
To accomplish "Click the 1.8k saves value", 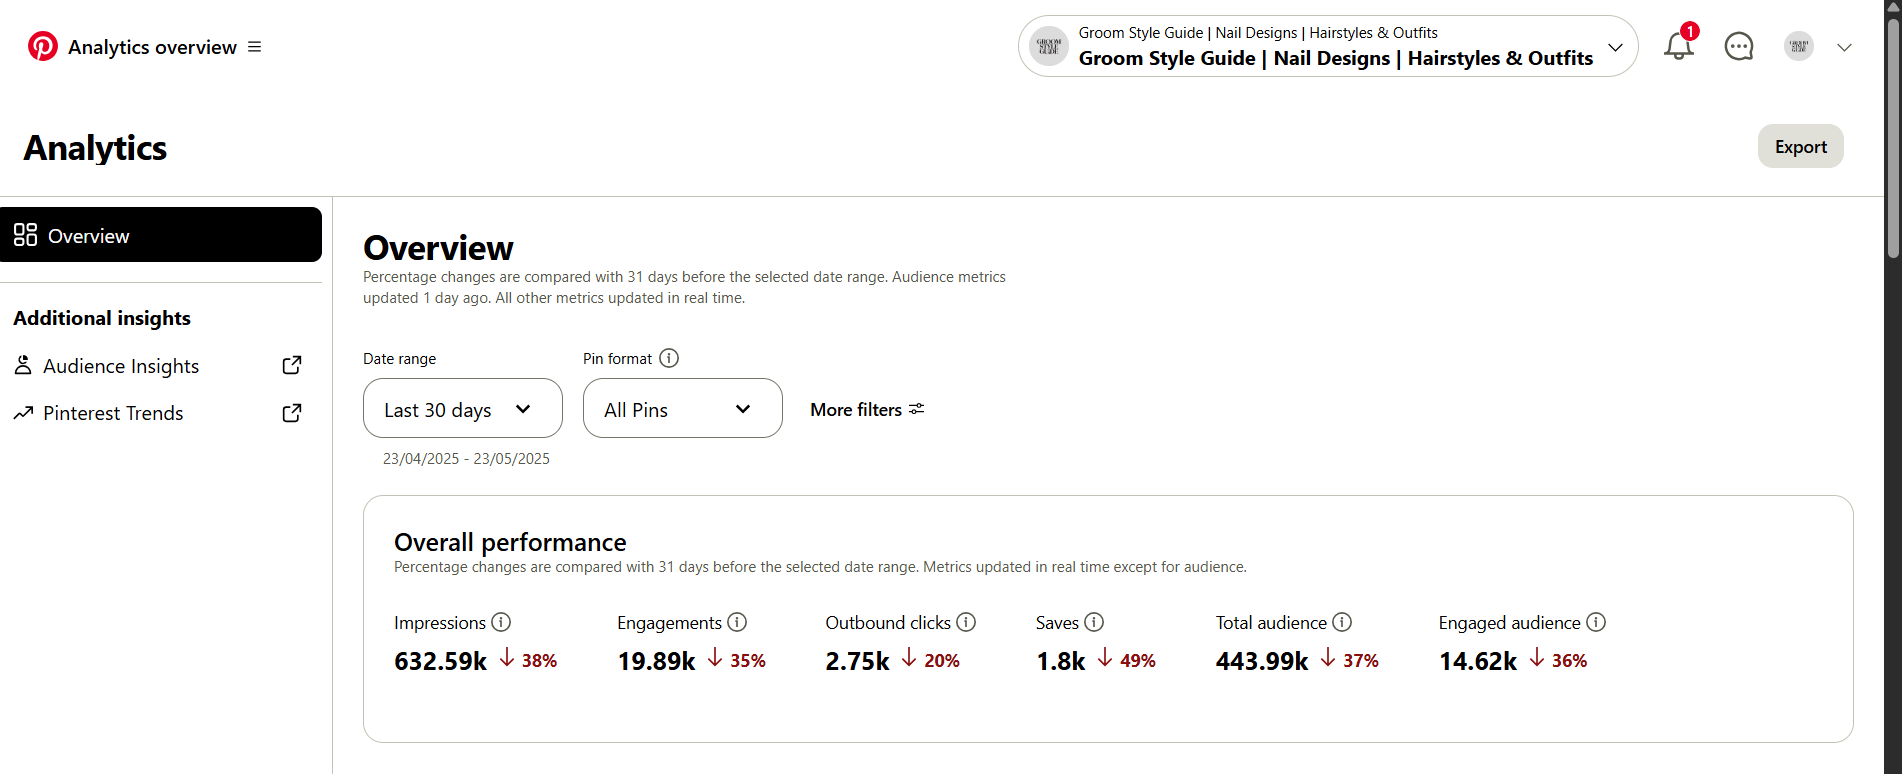I will (x=1060, y=661).
